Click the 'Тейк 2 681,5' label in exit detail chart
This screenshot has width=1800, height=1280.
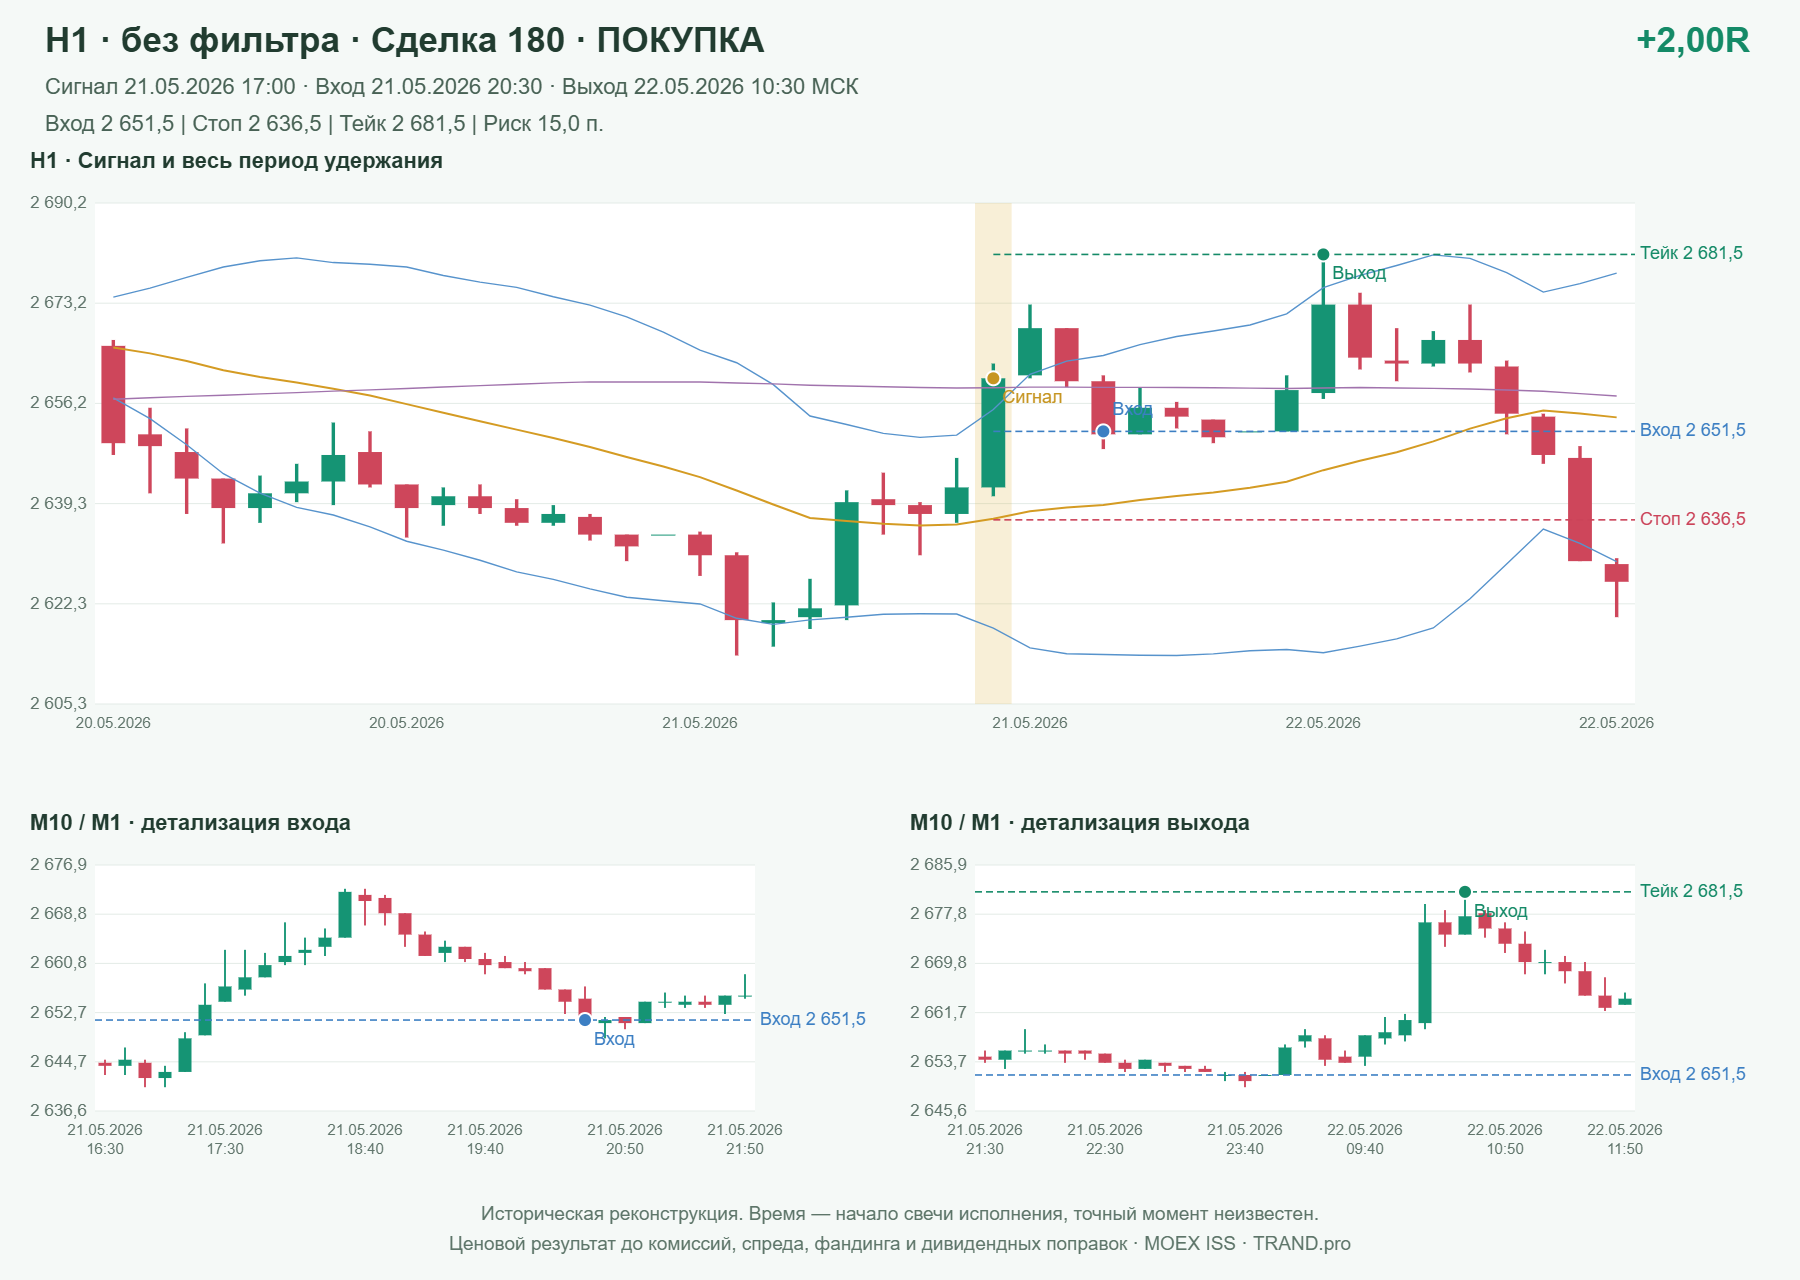1691,891
